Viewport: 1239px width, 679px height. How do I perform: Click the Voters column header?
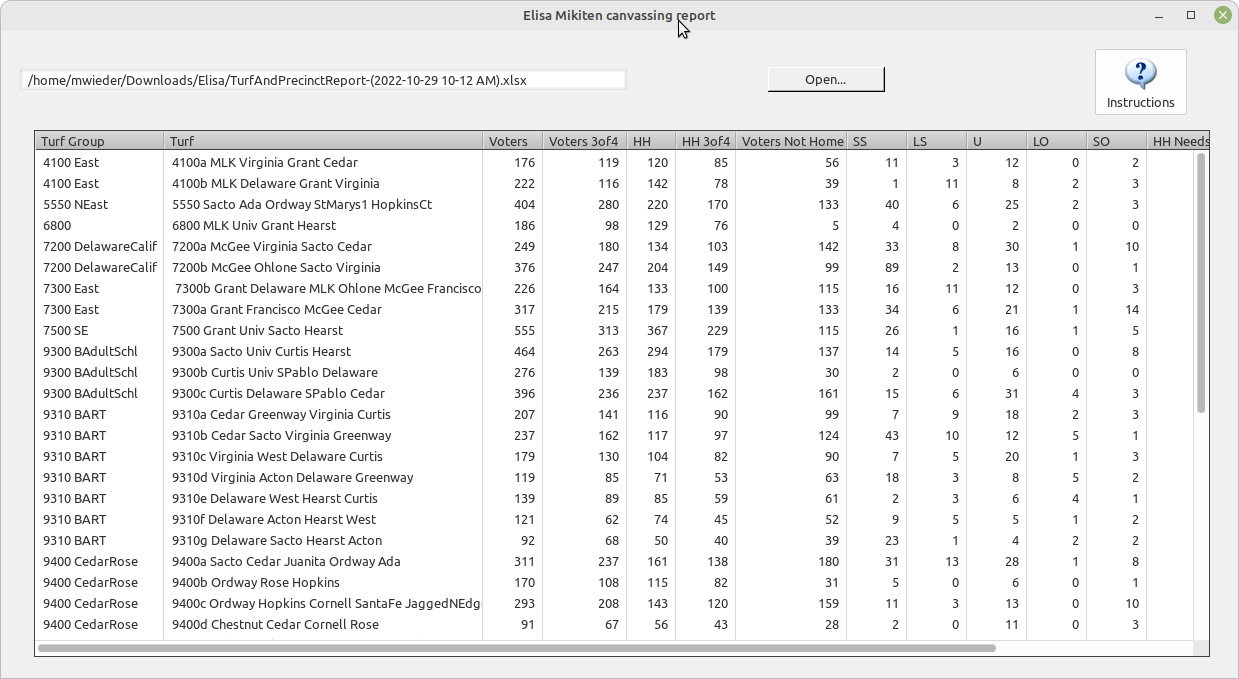(511, 141)
